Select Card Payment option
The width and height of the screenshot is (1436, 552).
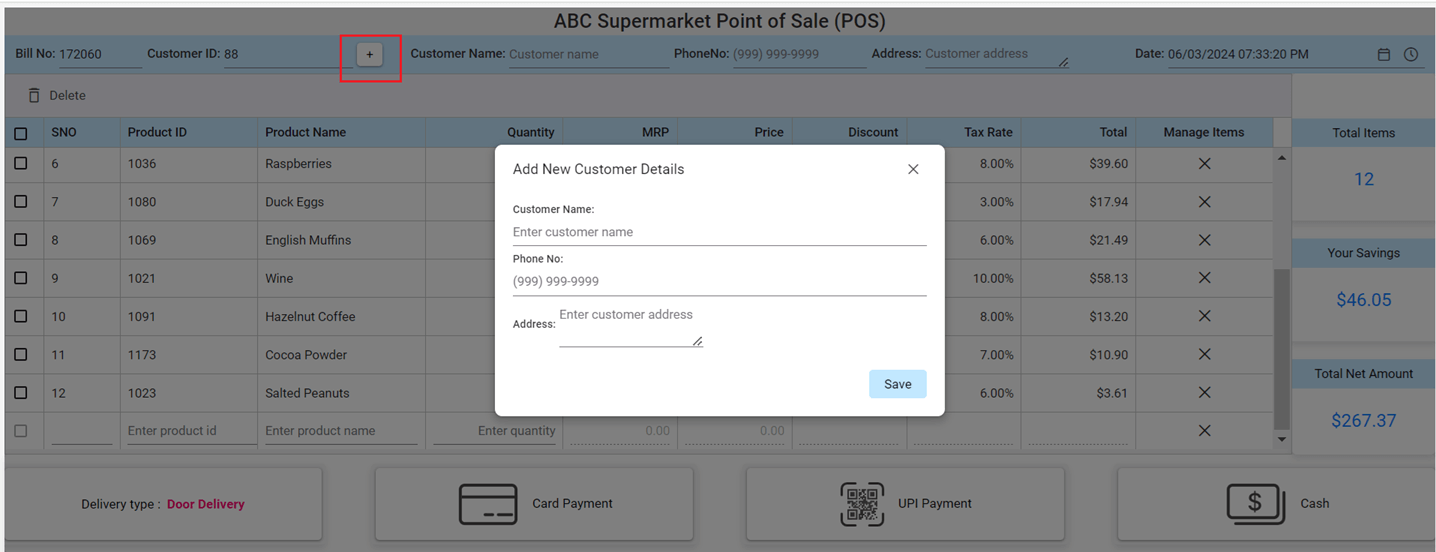[x=534, y=504]
